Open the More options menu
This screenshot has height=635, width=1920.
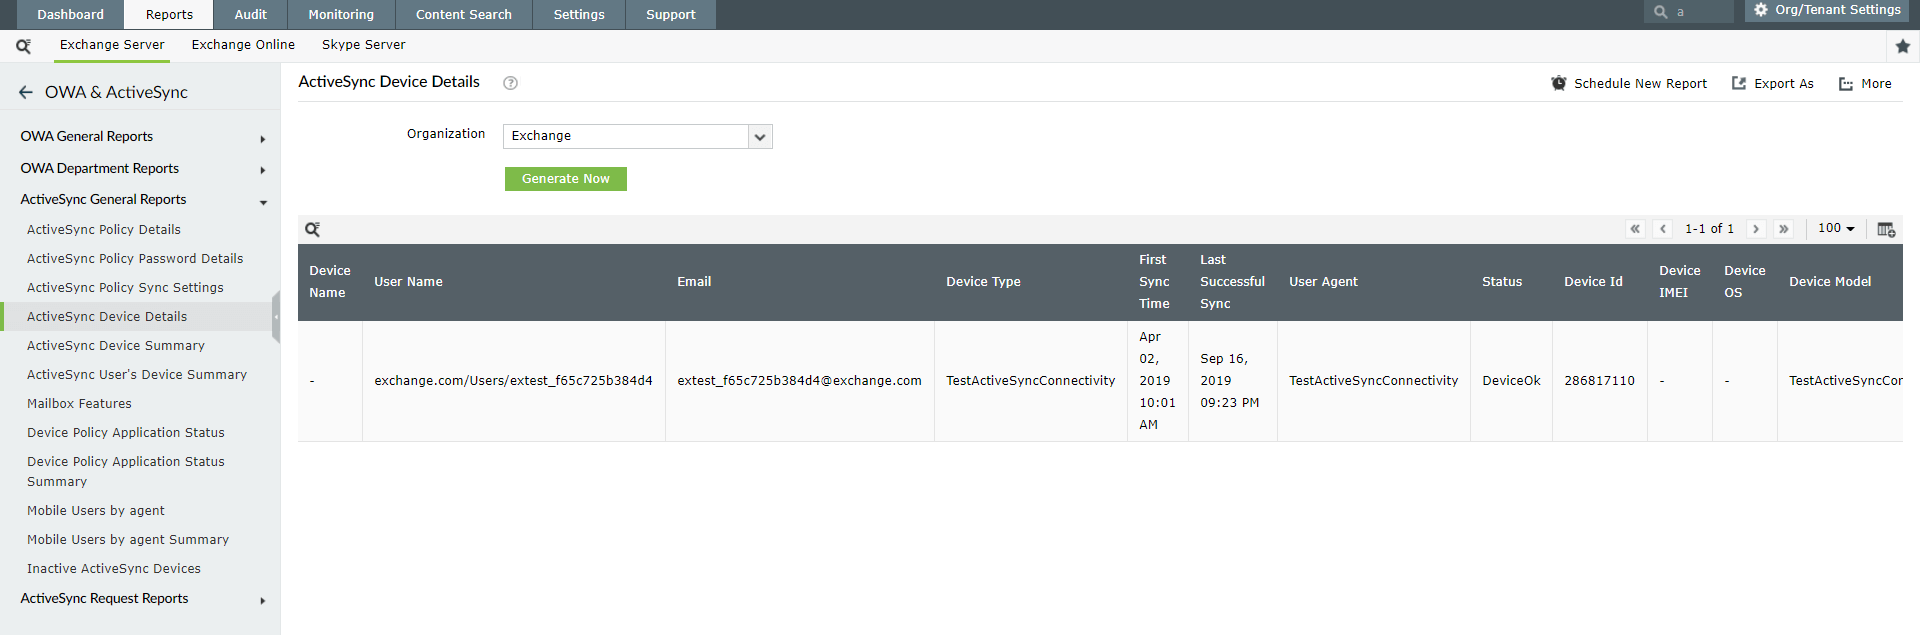tap(1865, 84)
